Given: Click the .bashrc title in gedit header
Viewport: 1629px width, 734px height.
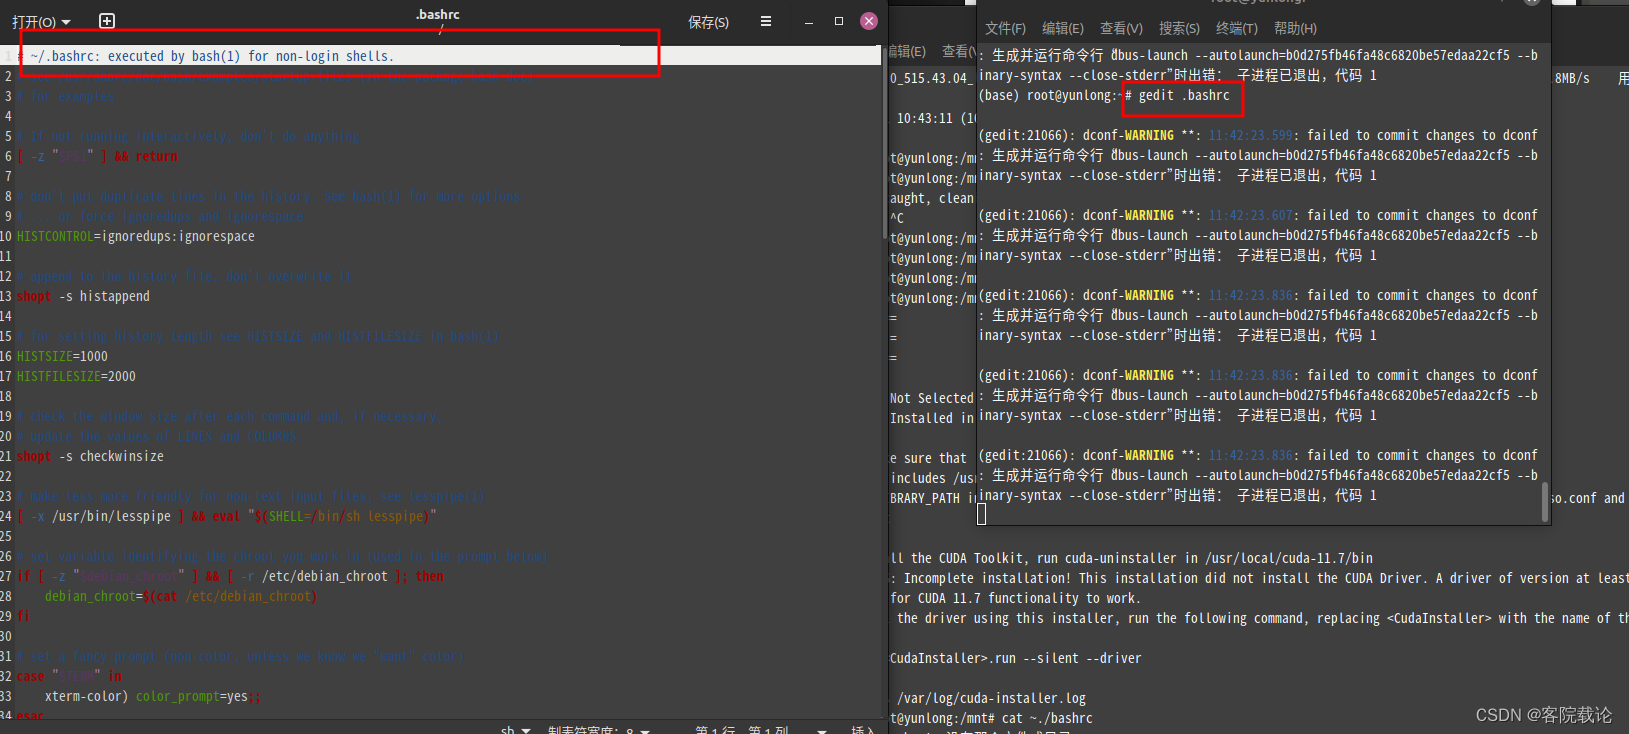Looking at the screenshot, I should [x=438, y=14].
